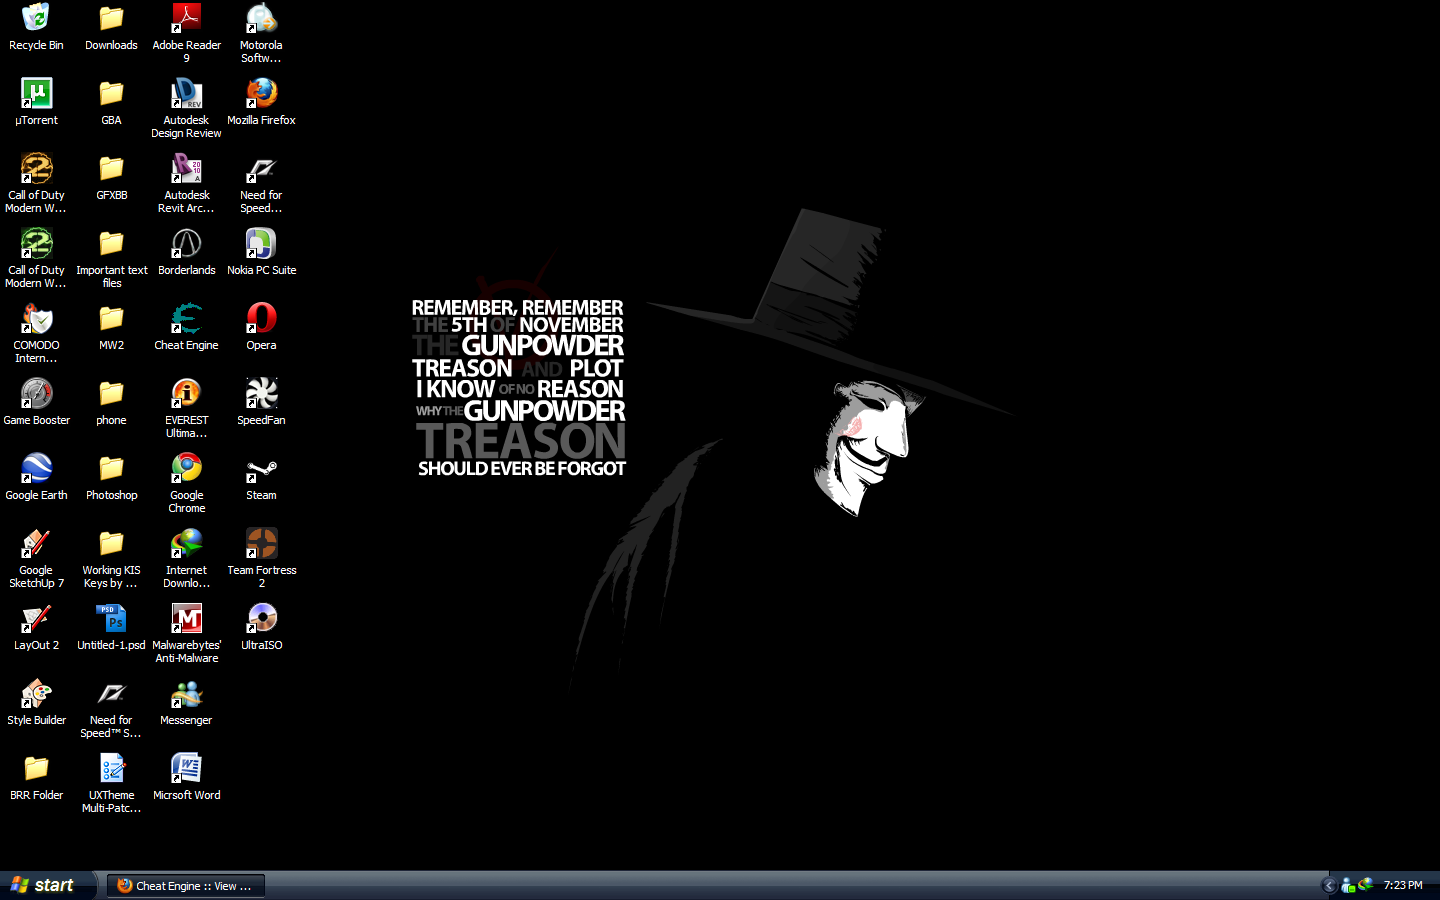Launch Internet Download Manager shortcut
Screen dimensions: 1440x900
click(186, 558)
